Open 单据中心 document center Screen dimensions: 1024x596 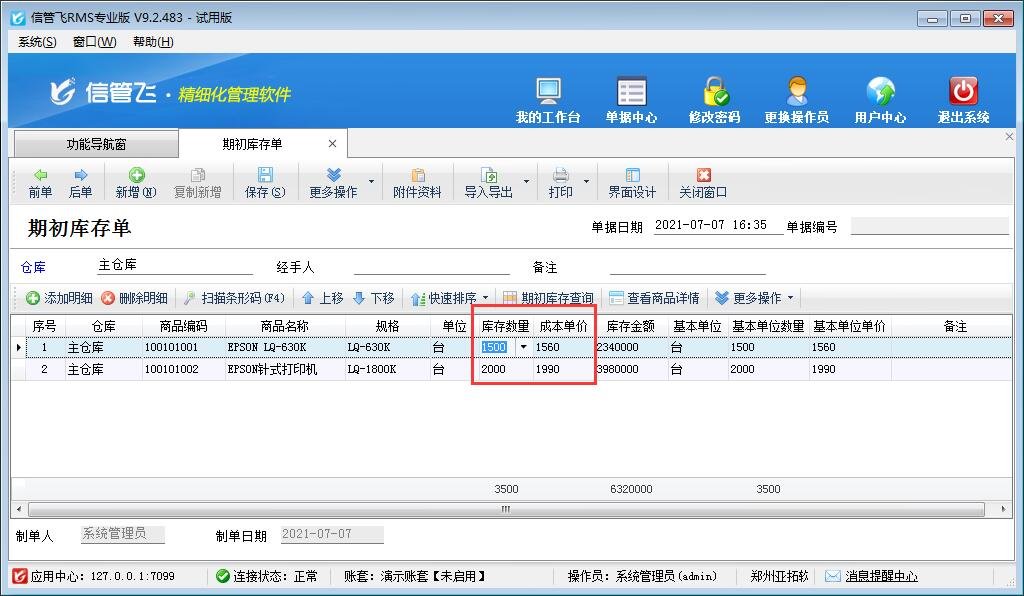pos(631,100)
